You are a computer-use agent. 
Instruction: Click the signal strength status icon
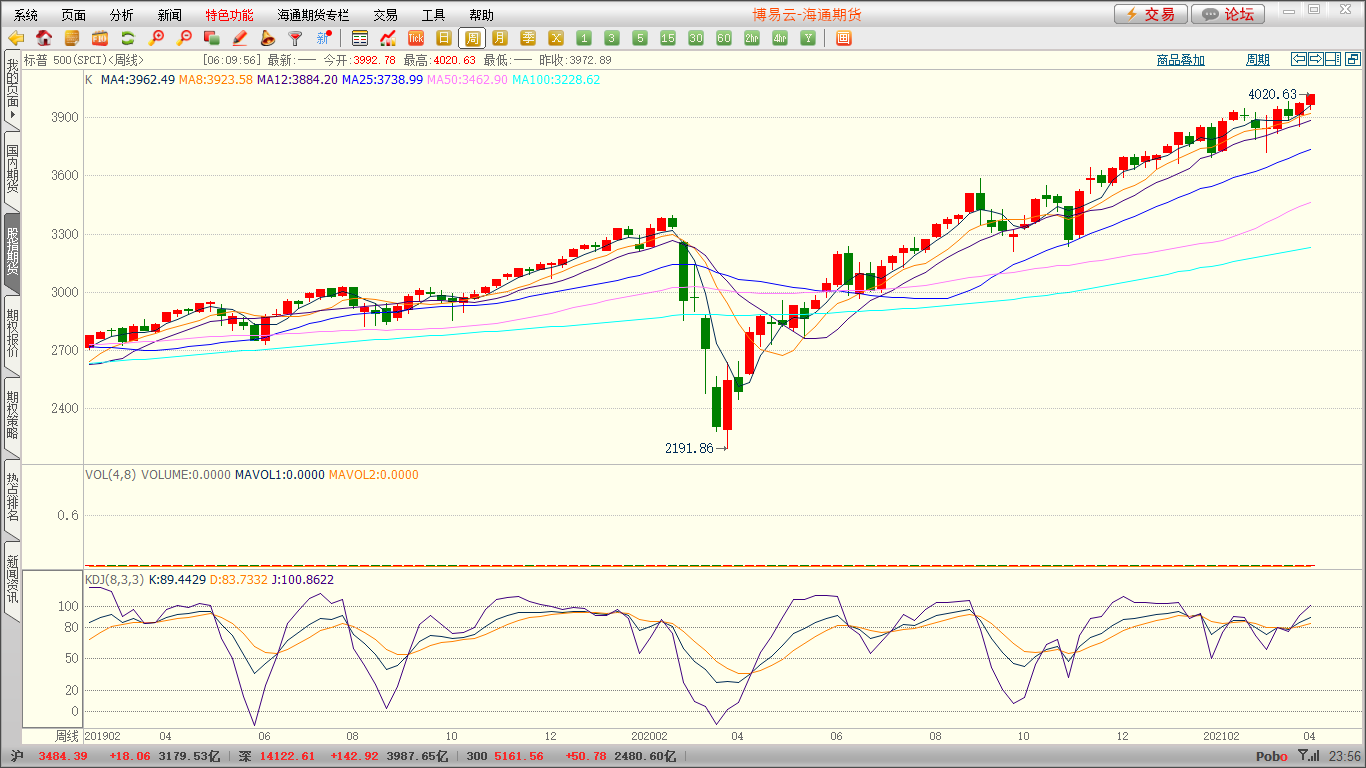[1307, 756]
